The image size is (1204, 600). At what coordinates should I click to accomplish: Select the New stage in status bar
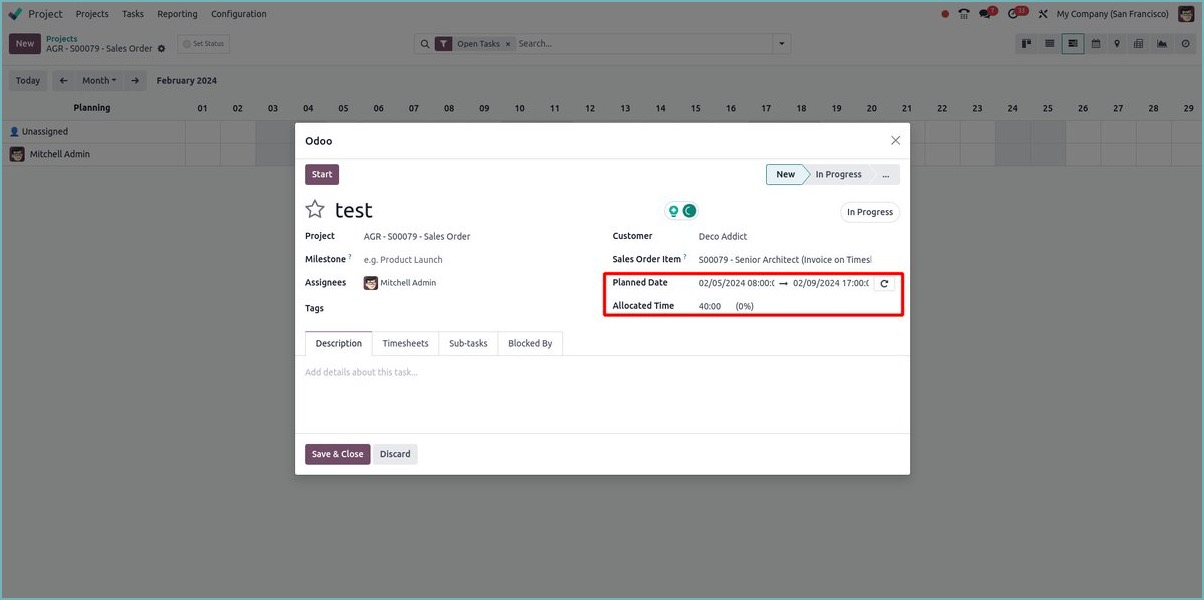click(x=785, y=175)
